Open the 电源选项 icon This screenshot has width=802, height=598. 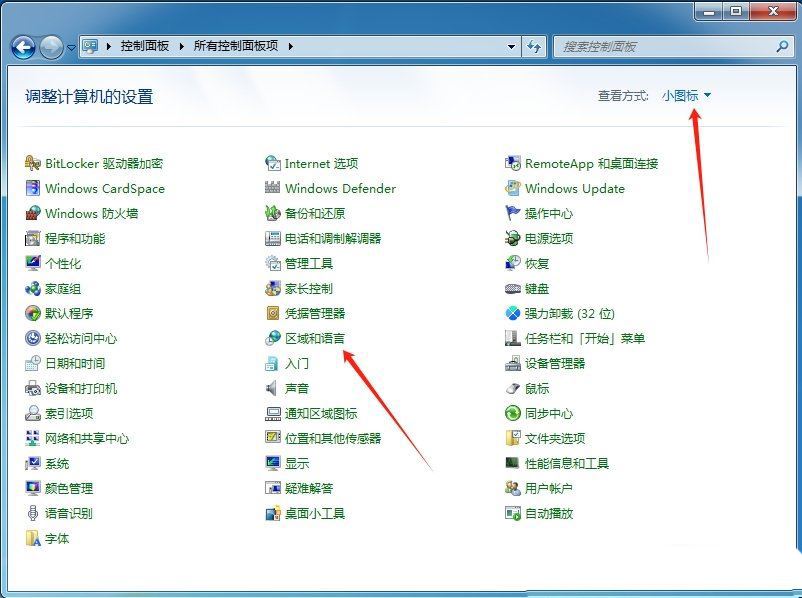point(513,238)
